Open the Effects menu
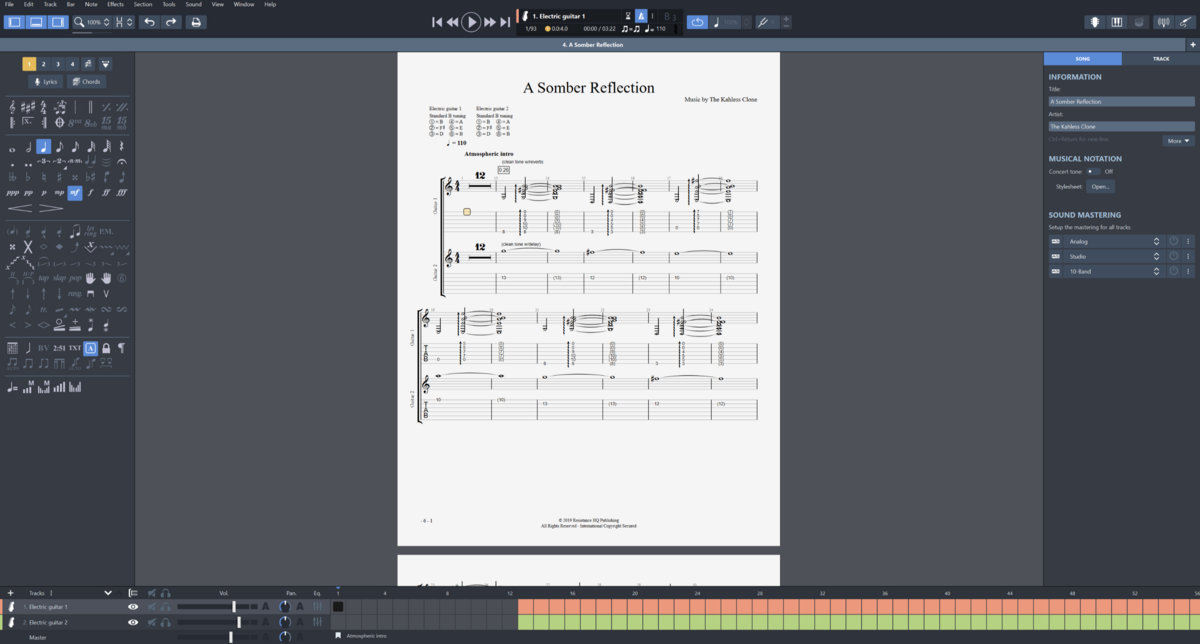Screen dimensions: 1200x644 click(x=115, y=4)
